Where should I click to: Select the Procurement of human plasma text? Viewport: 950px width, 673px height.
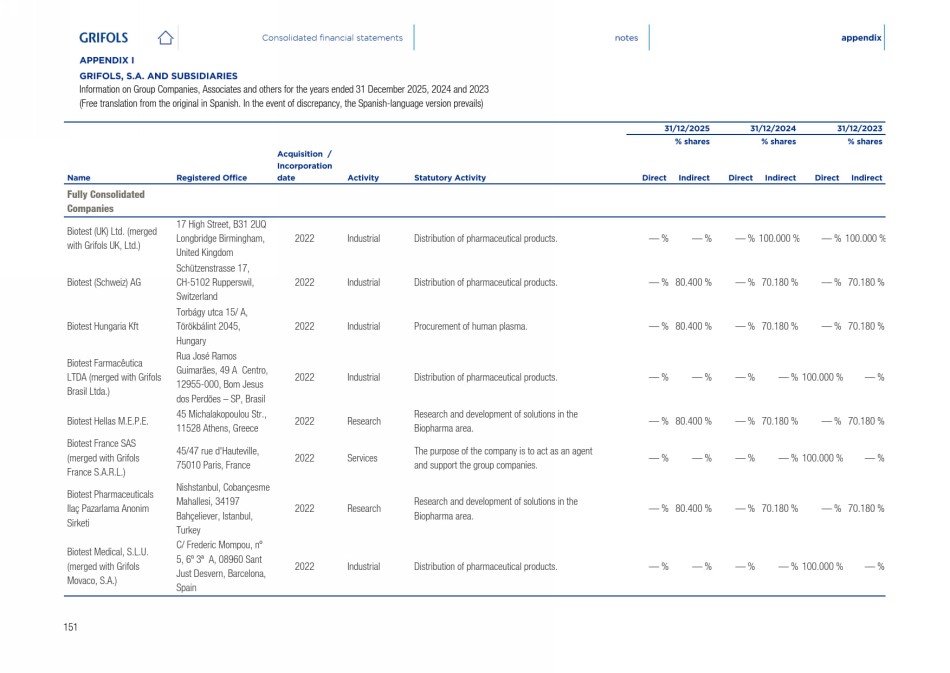pyautogui.click(x=470, y=326)
